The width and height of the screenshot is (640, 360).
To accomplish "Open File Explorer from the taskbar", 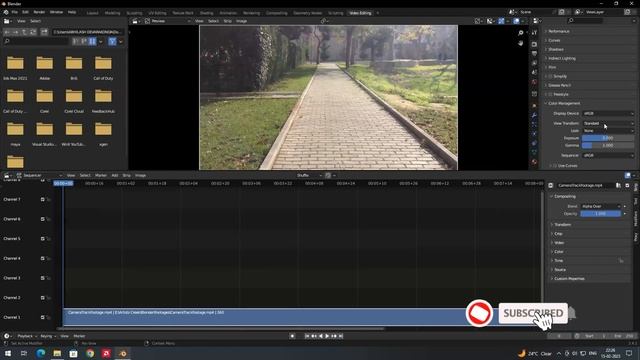I will point(57,353).
